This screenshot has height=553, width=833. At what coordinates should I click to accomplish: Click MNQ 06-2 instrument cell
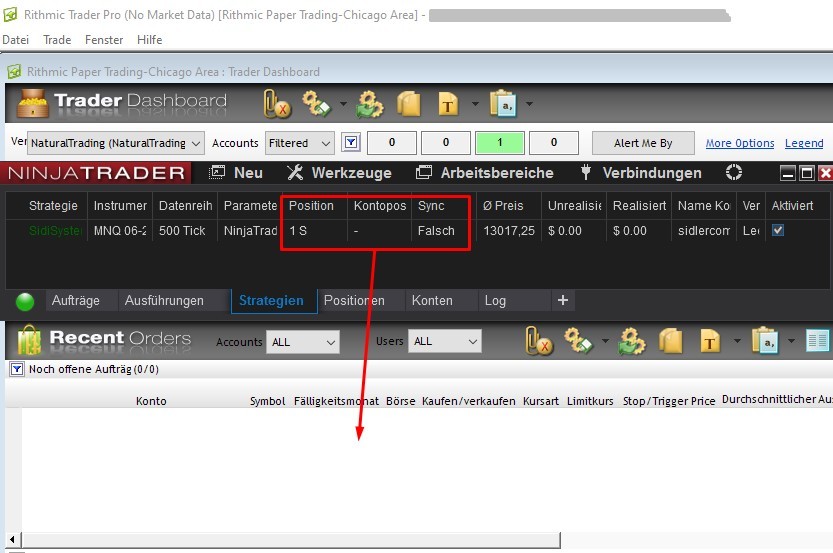tap(120, 231)
